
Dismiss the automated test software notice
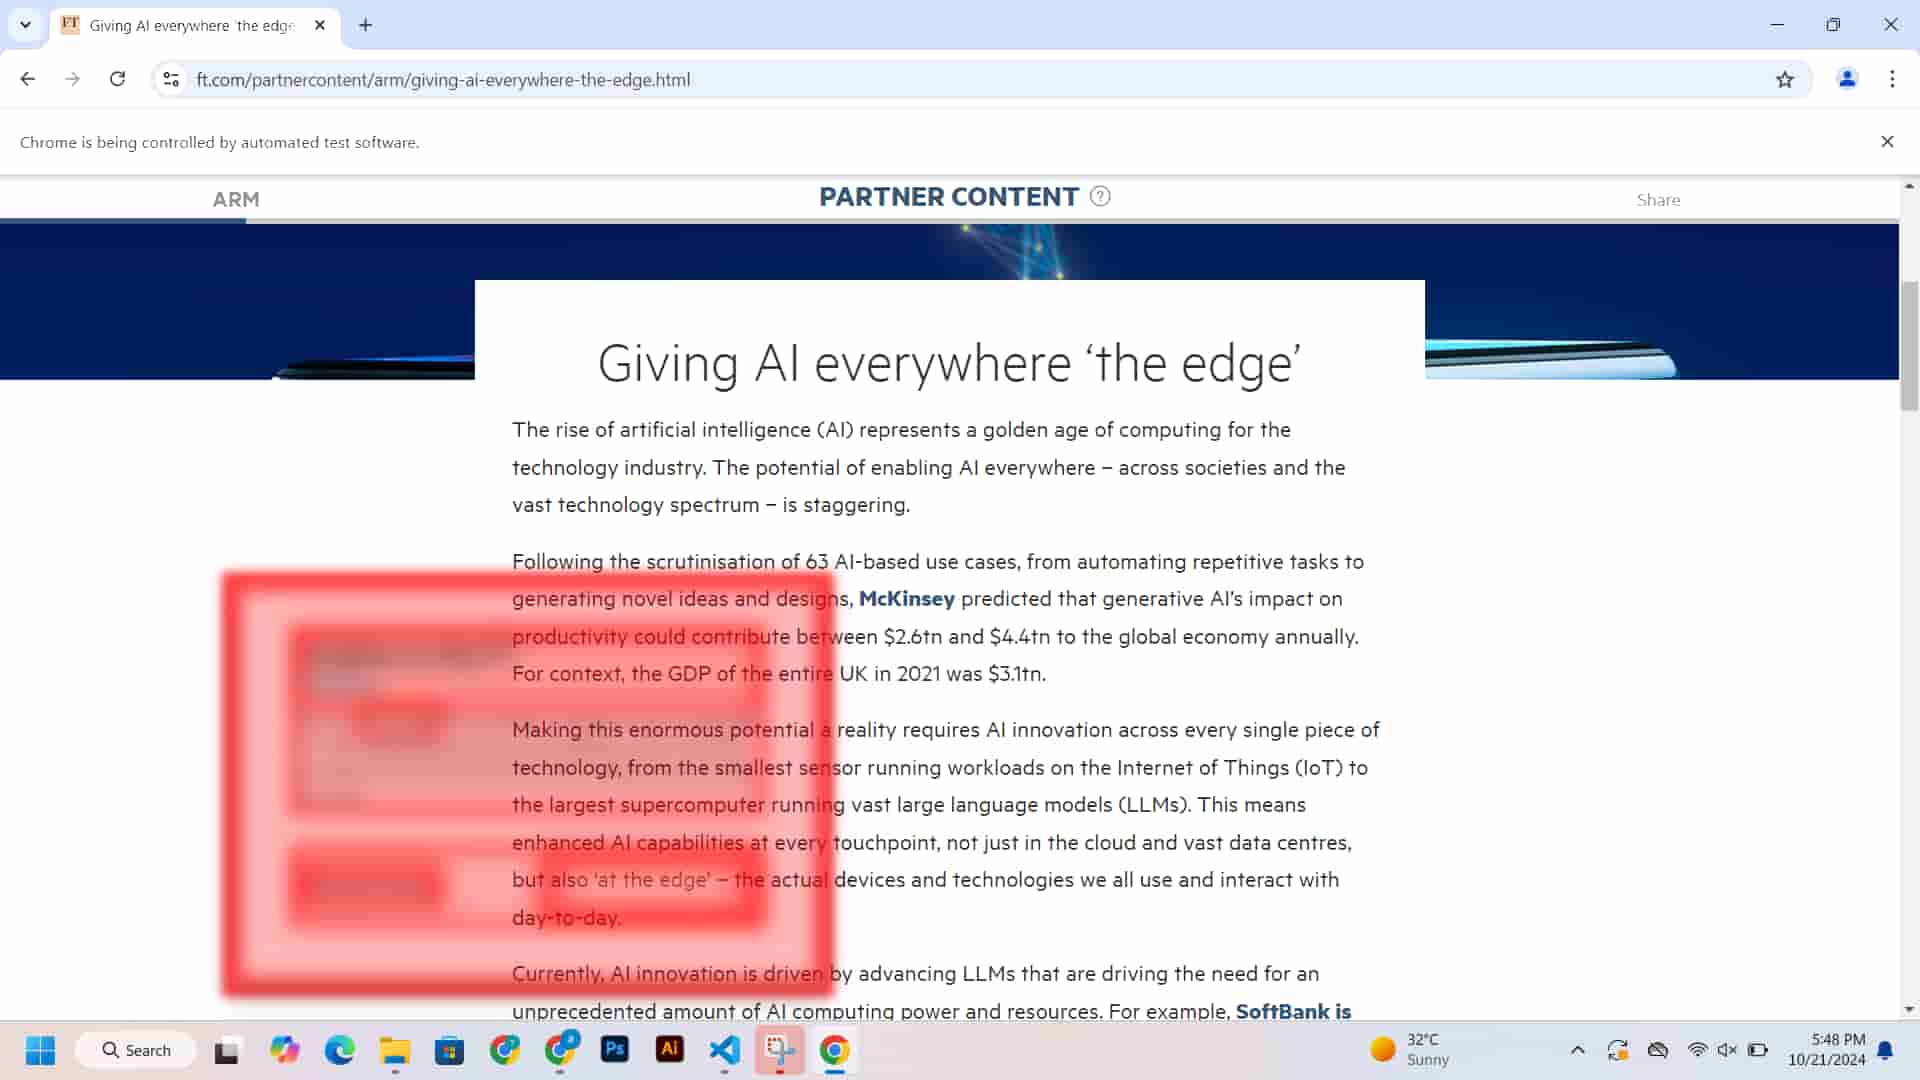(1887, 142)
